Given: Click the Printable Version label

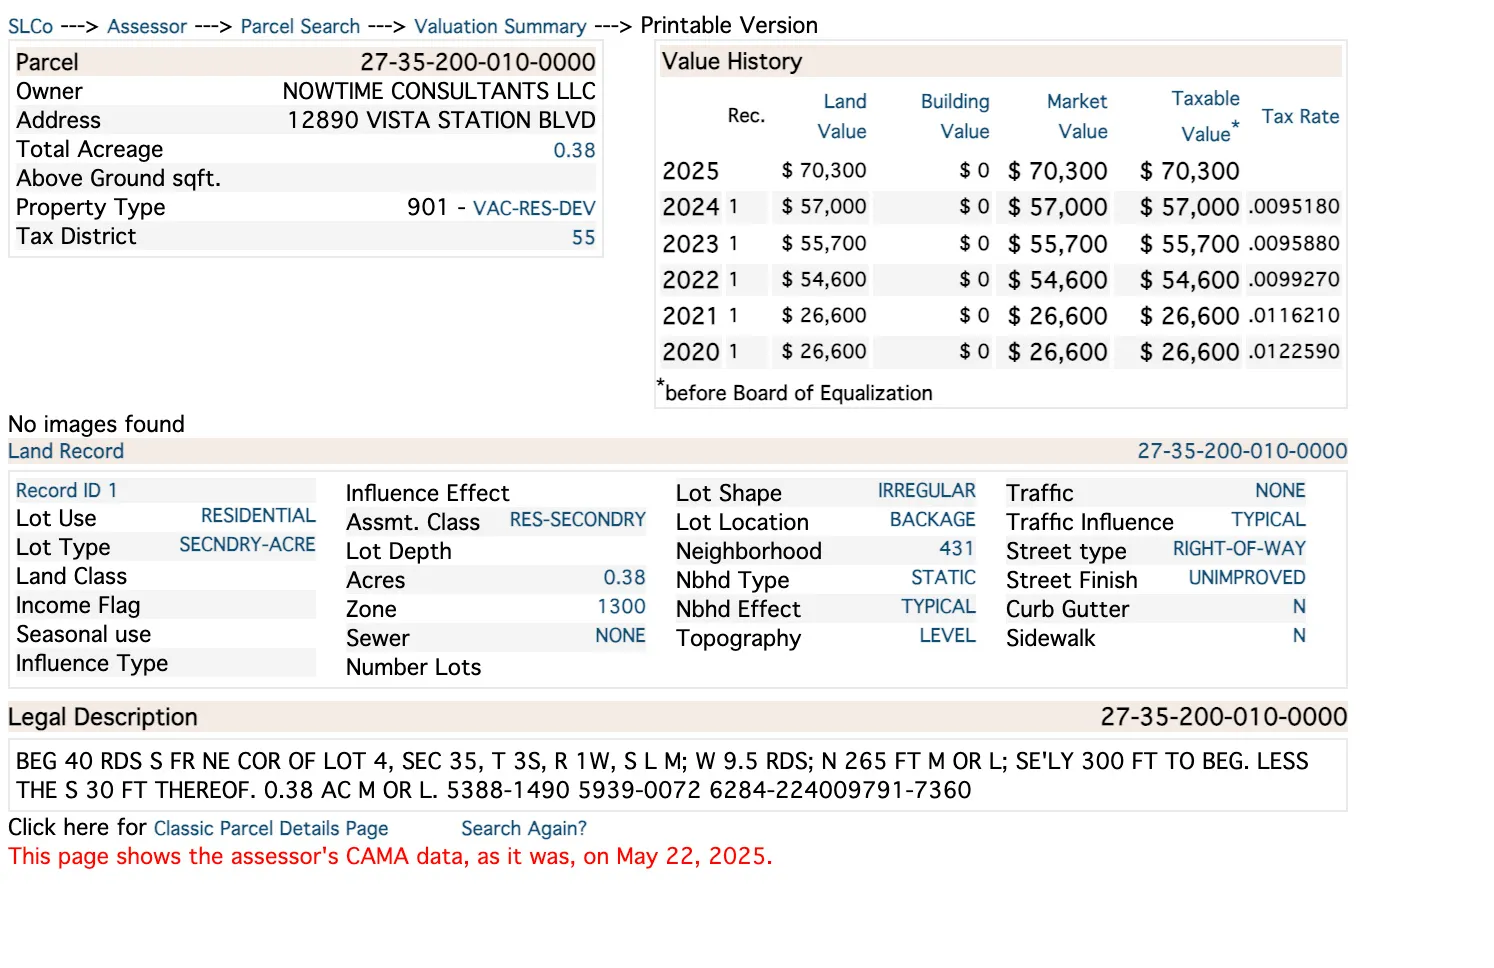Looking at the screenshot, I should click(x=729, y=25).
